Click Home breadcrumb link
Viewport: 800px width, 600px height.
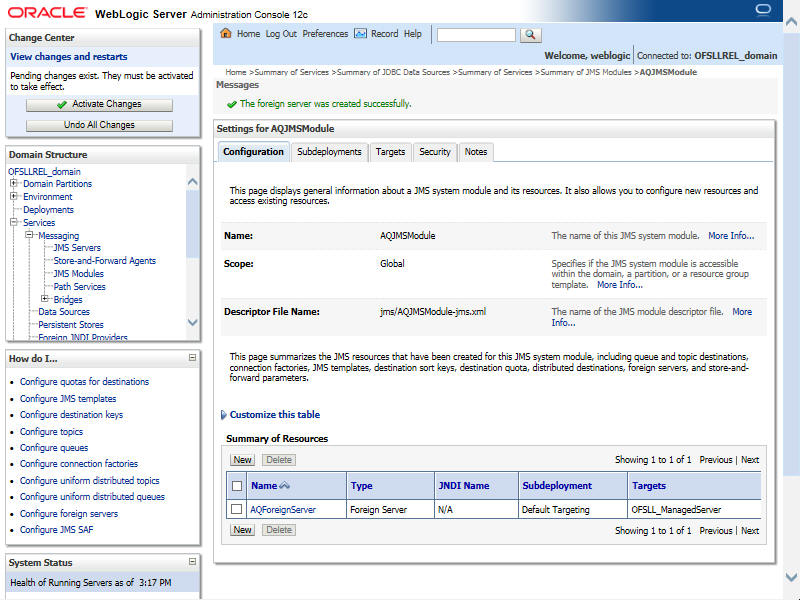pyautogui.click(x=236, y=72)
